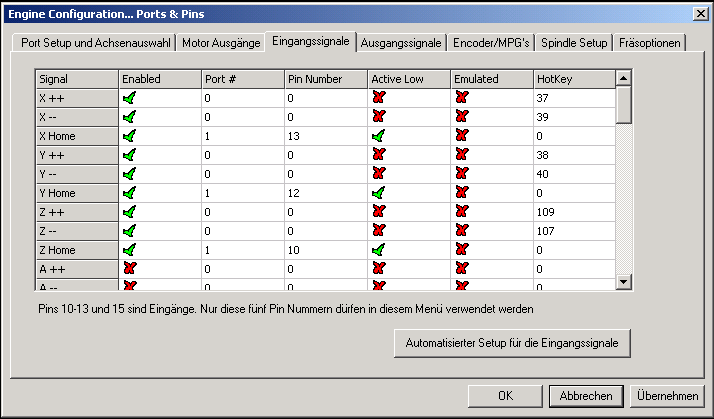Switch to Motor Ausgänge tab
The width and height of the screenshot is (714, 419).
(221, 43)
